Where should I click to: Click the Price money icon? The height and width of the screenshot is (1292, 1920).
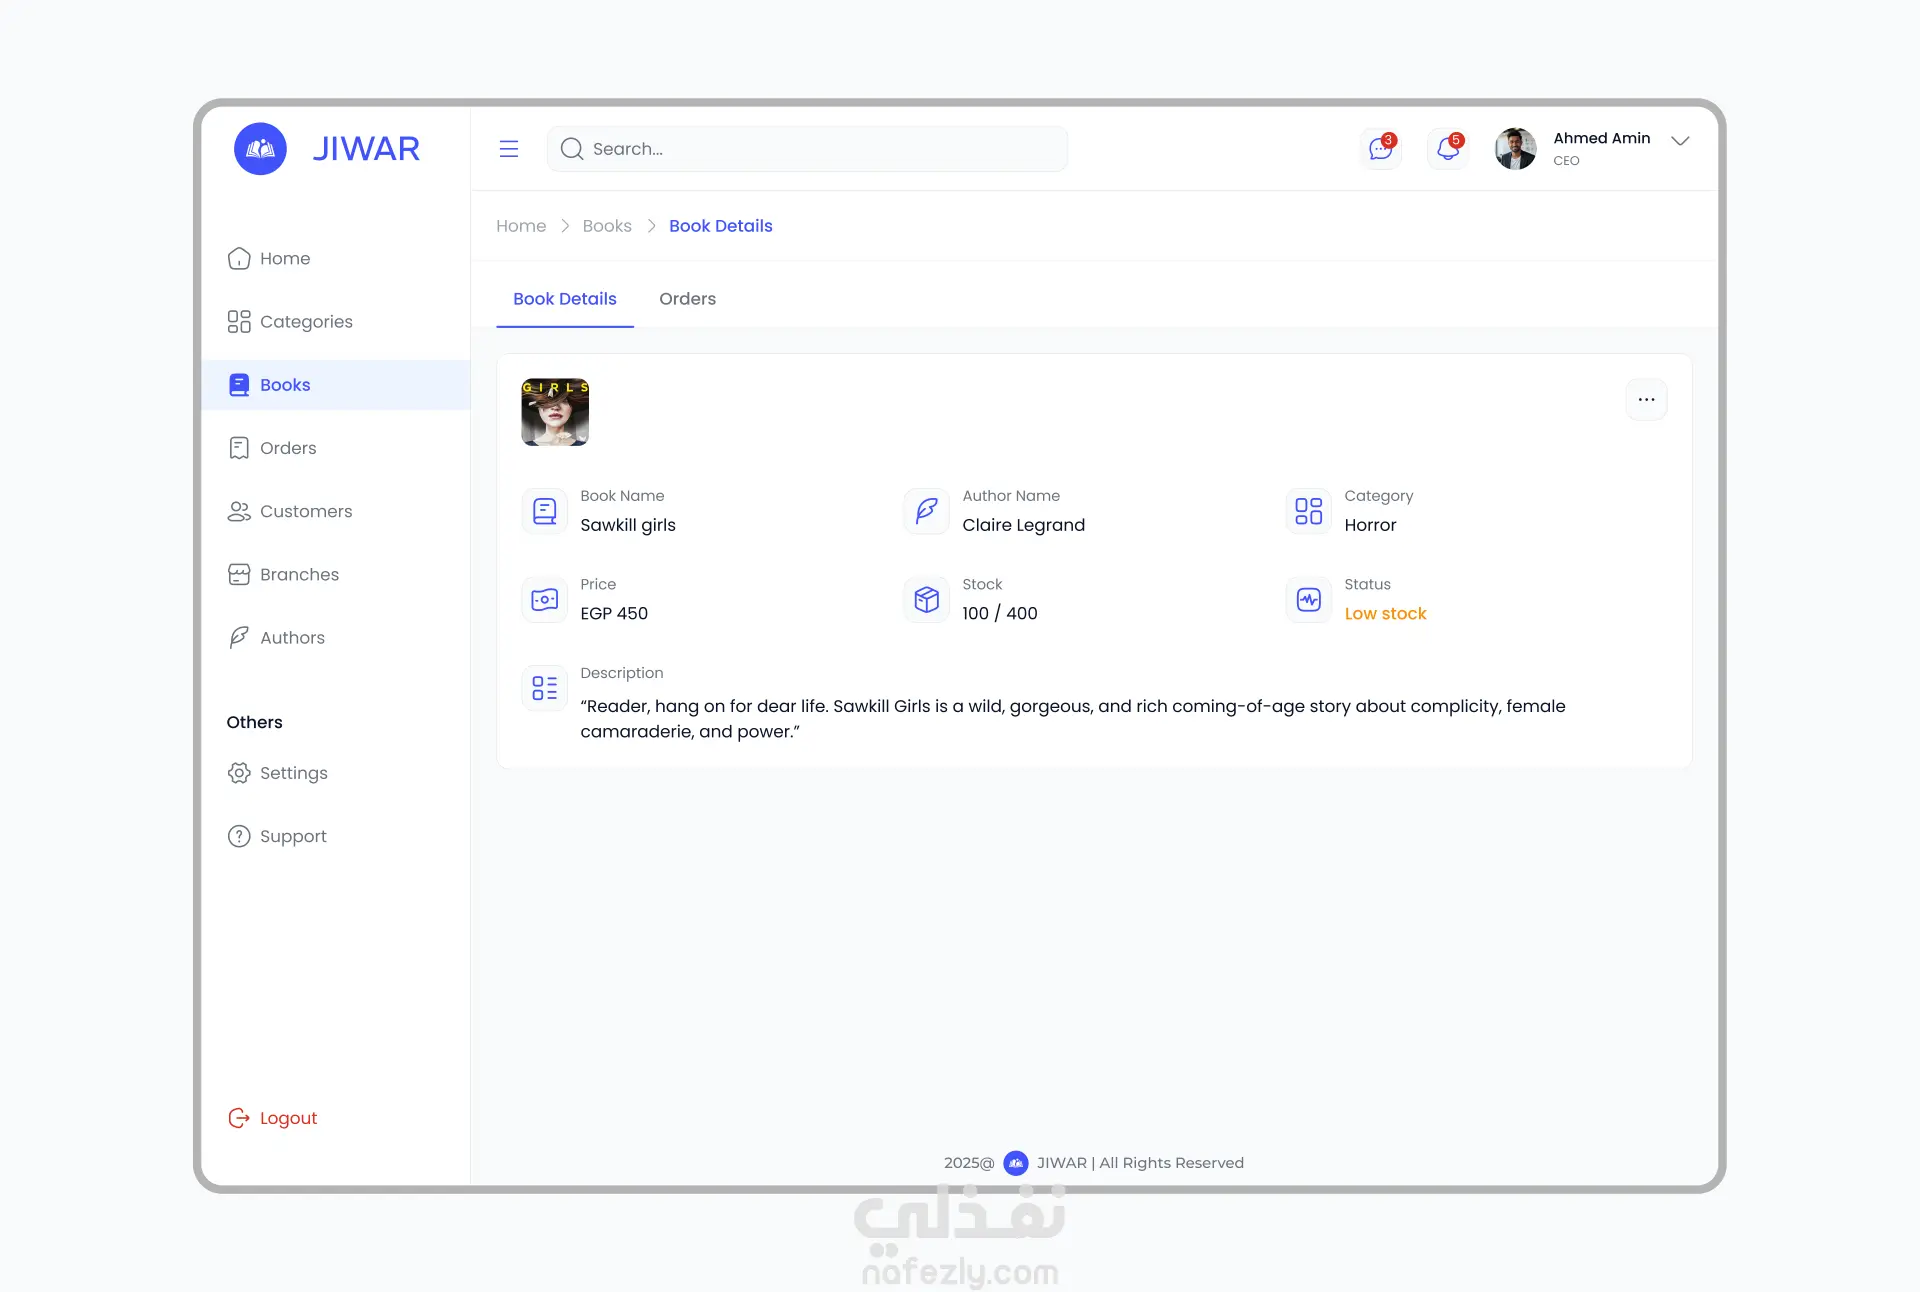(x=544, y=600)
